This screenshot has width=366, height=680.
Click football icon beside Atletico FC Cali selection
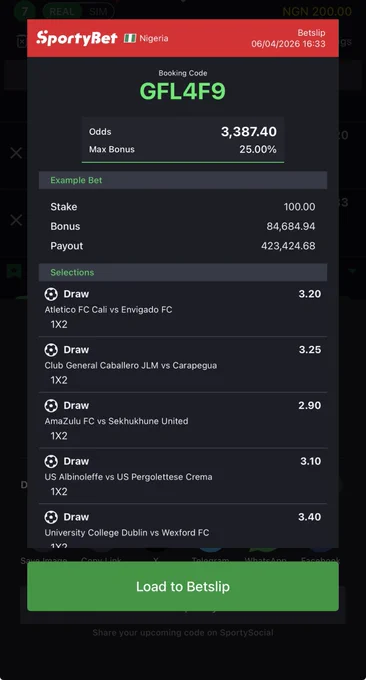[x=51, y=294]
